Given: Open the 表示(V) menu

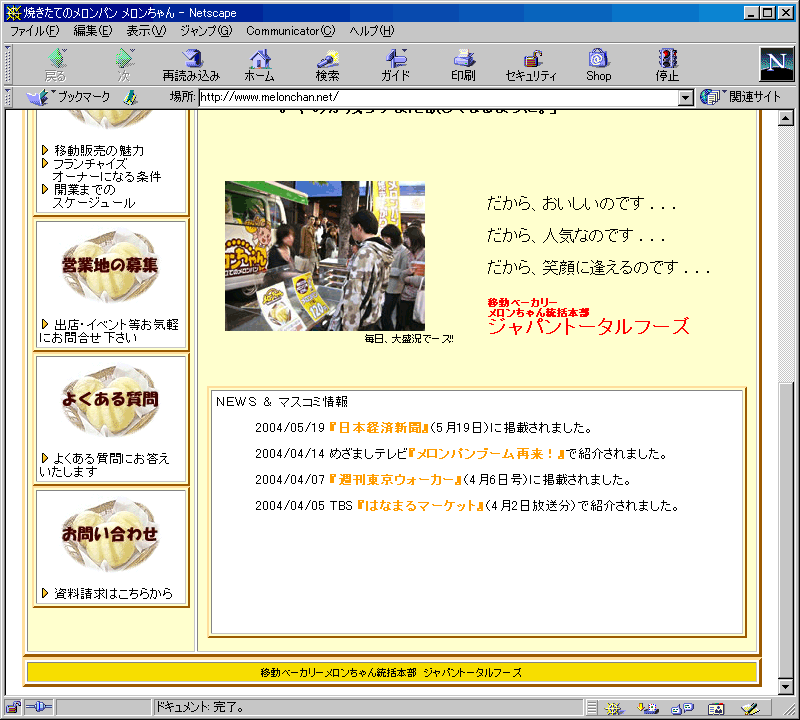Looking at the screenshot, I should click(146, 31).
